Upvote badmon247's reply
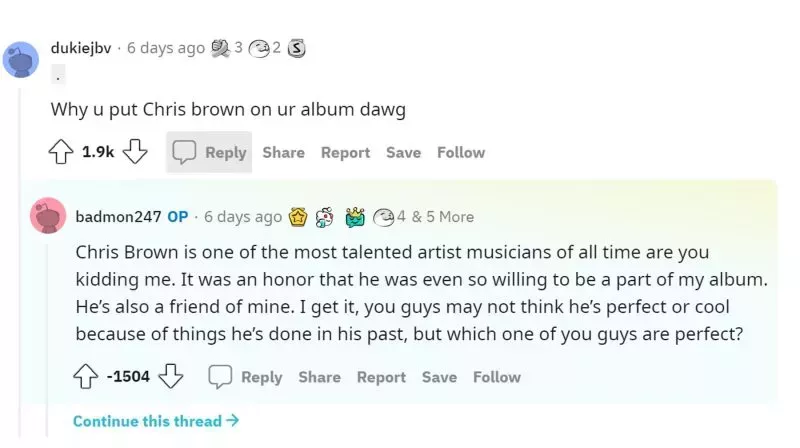Screen dimensions: 800x448 tap(86, 377)
